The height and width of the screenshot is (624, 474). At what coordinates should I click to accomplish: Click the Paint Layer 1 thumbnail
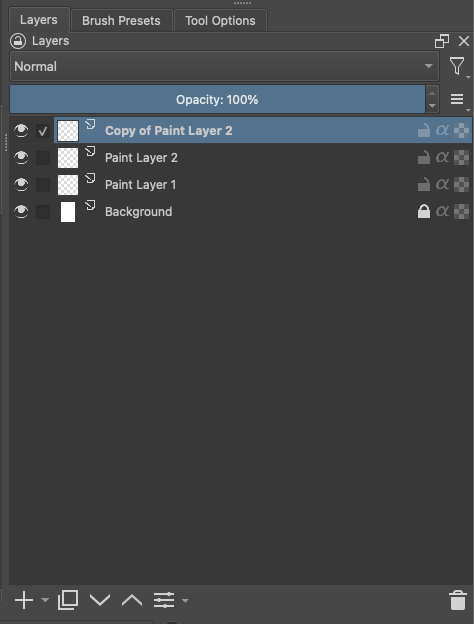point(68,185)
